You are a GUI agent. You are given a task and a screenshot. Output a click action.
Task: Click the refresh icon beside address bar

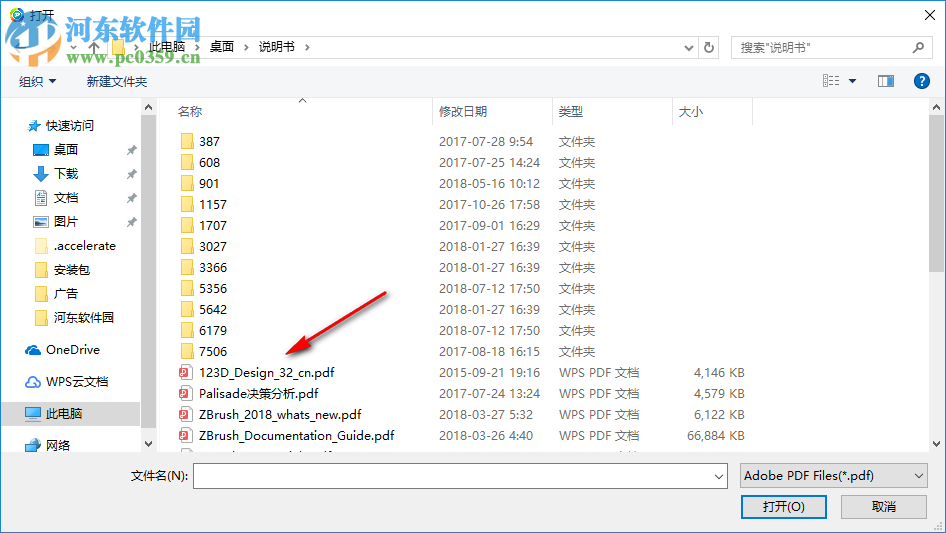[x=709, y=47]
